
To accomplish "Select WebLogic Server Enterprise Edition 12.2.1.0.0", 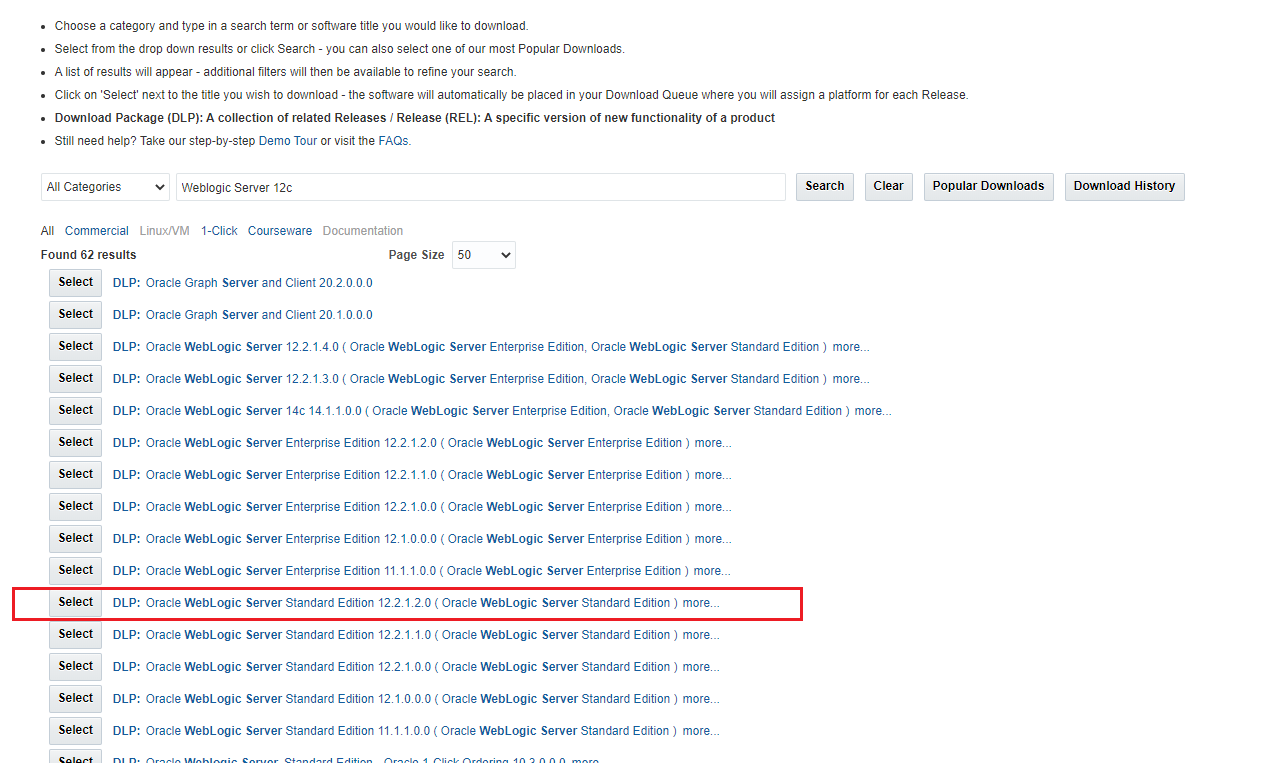I will click(x=75, y=507).
